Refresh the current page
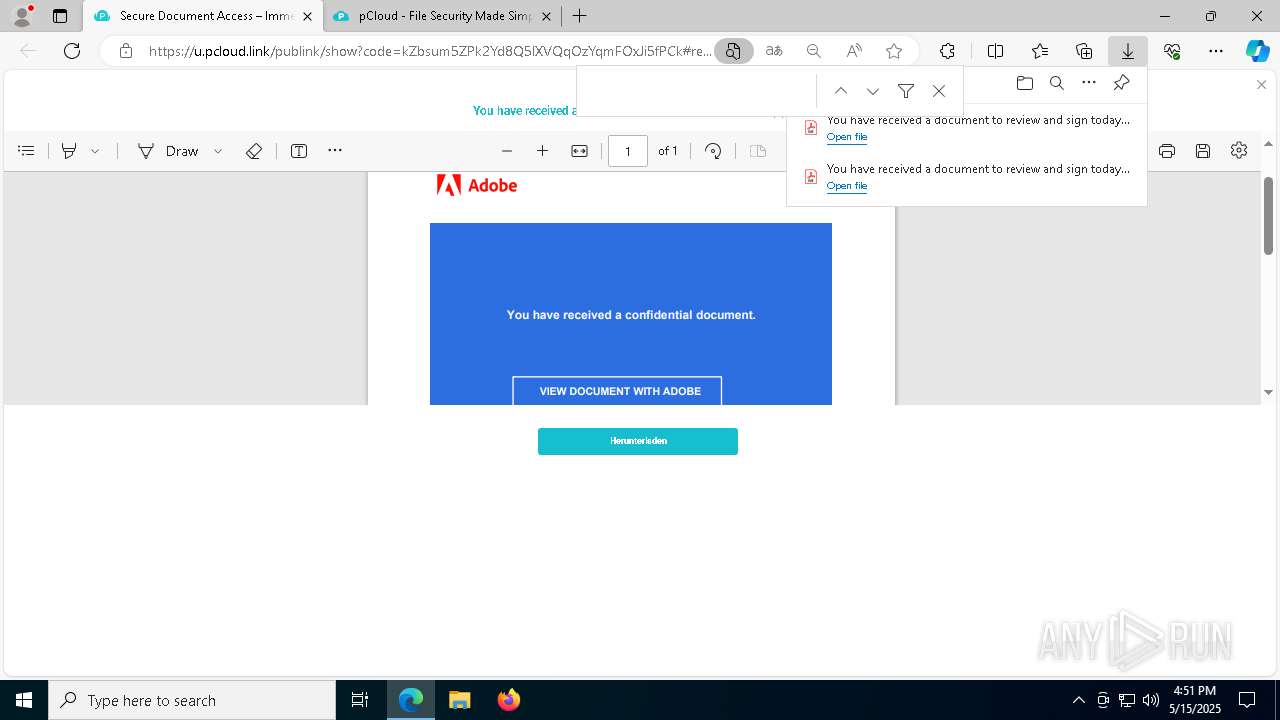Viewport: 1280px width, 720px height. [x=72, y=51]
